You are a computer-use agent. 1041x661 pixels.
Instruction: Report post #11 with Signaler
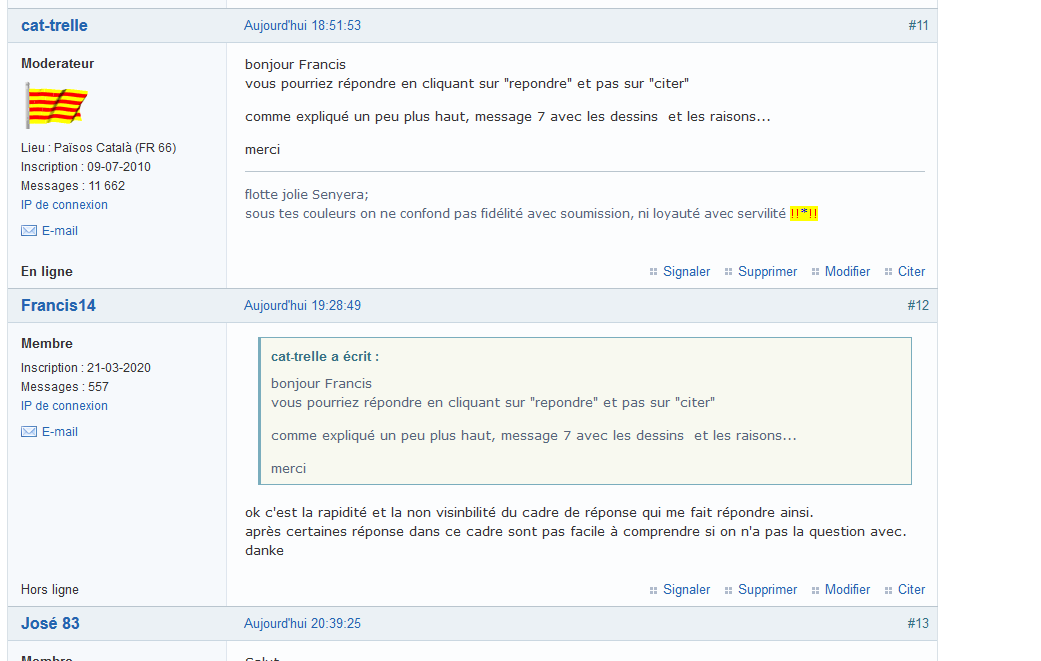(686, 271)
